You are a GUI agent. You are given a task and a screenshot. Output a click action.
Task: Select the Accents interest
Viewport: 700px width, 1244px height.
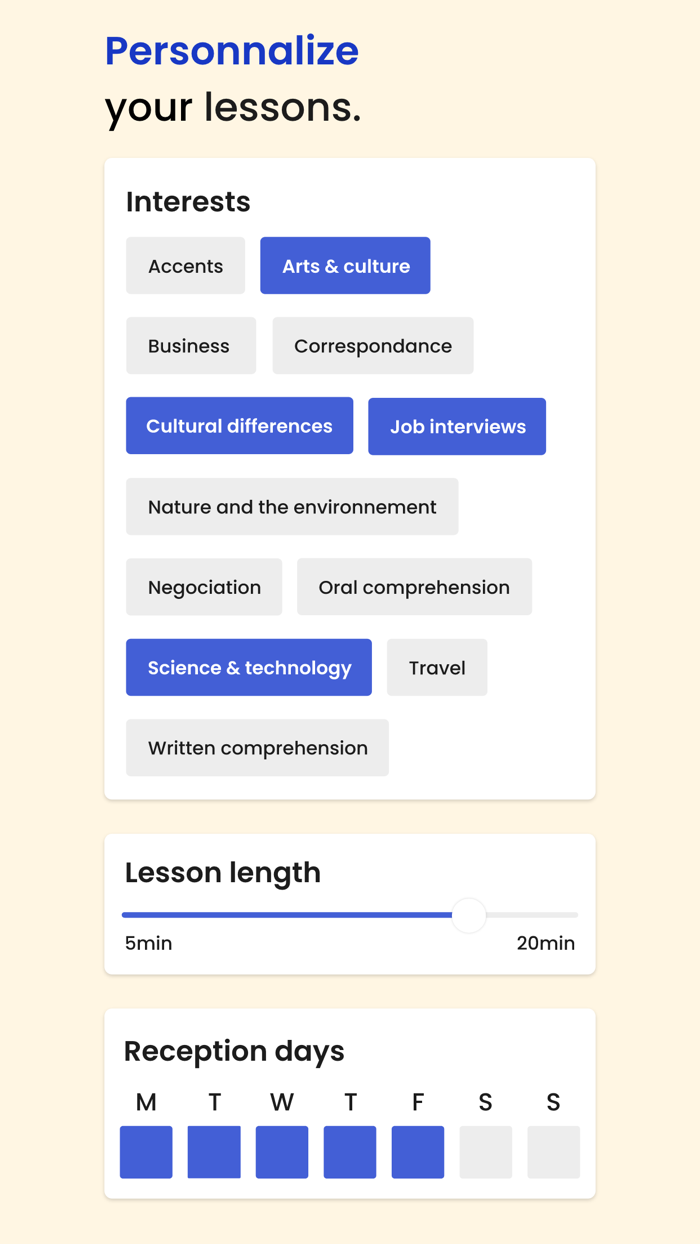[x=185, y=265]
